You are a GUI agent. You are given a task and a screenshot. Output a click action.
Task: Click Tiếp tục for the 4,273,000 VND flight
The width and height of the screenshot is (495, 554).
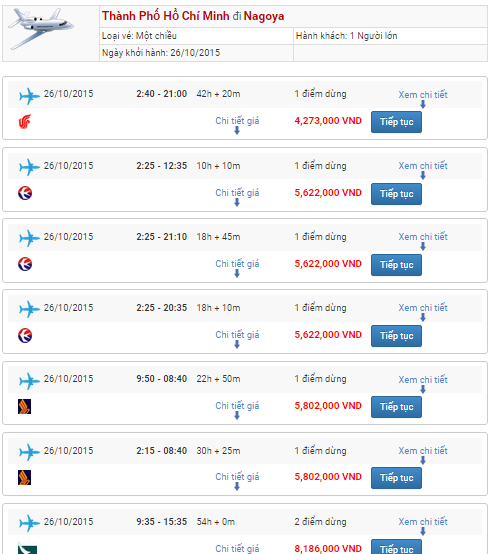(x=396, y=122)
